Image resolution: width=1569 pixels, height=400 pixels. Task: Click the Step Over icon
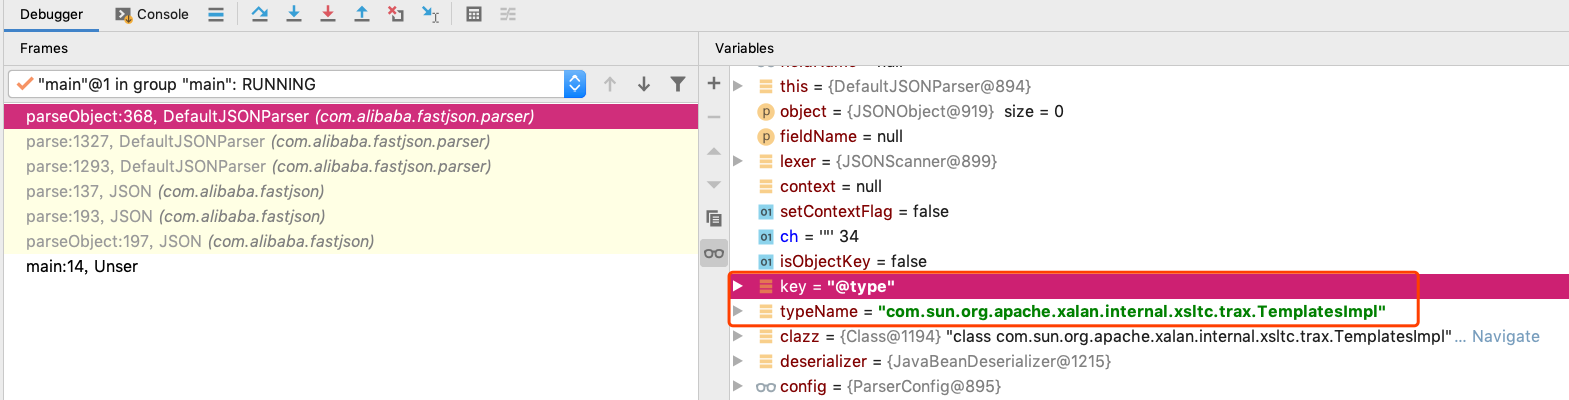tap(260, 14)
